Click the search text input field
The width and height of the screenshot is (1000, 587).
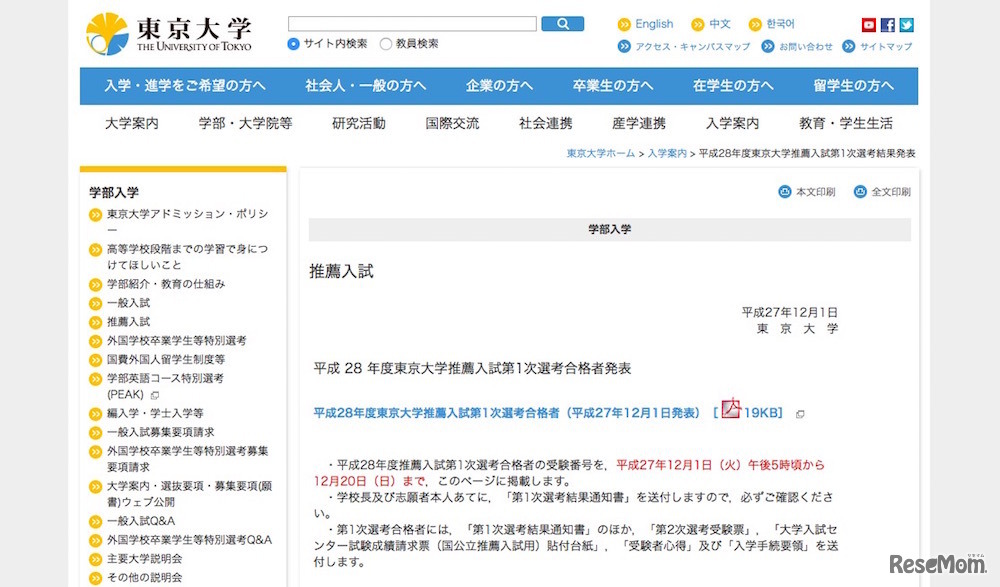(412, 24)
